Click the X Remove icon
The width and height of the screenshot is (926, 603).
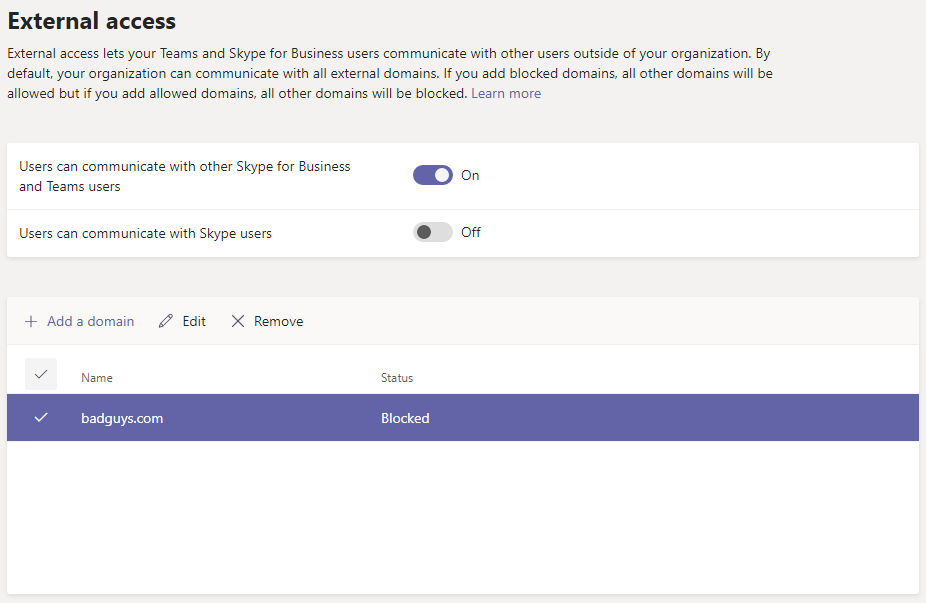click(238, 321)
